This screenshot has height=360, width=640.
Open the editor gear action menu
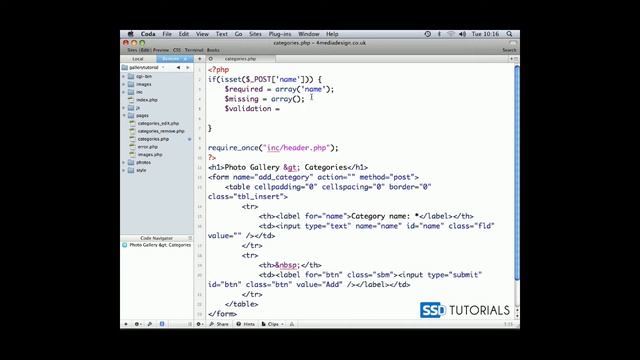[x=200, y=324]
